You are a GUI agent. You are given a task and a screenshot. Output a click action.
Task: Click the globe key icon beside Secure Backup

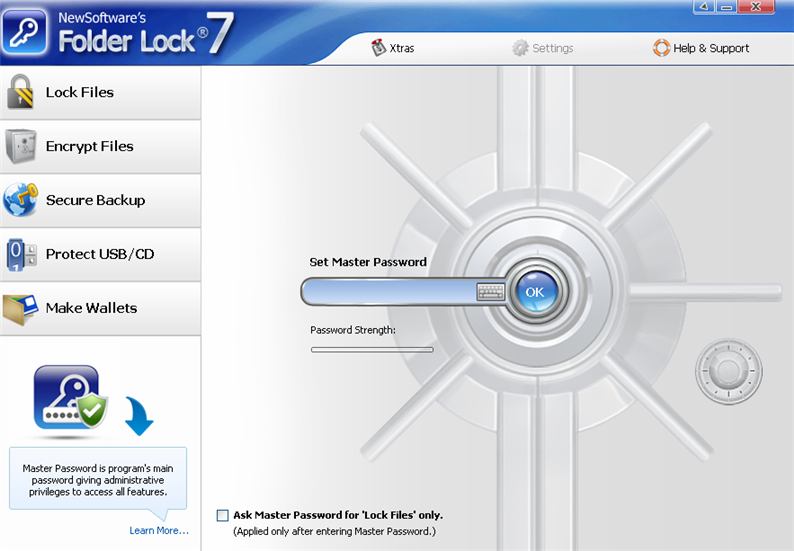pos(20,200)
